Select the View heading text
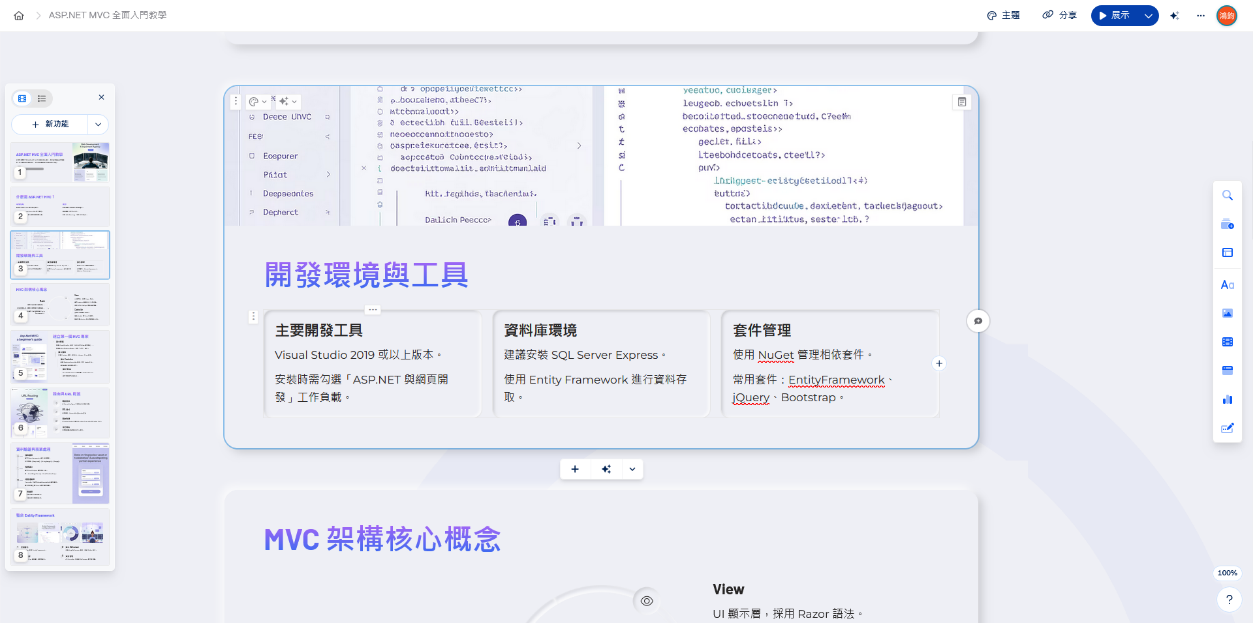The width and height of the screenshot is (1253, 623). tap(728, 589)
